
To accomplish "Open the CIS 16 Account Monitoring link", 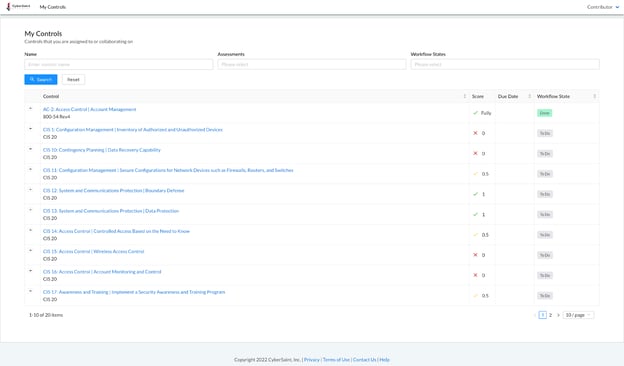I will [x=102, y=272].
